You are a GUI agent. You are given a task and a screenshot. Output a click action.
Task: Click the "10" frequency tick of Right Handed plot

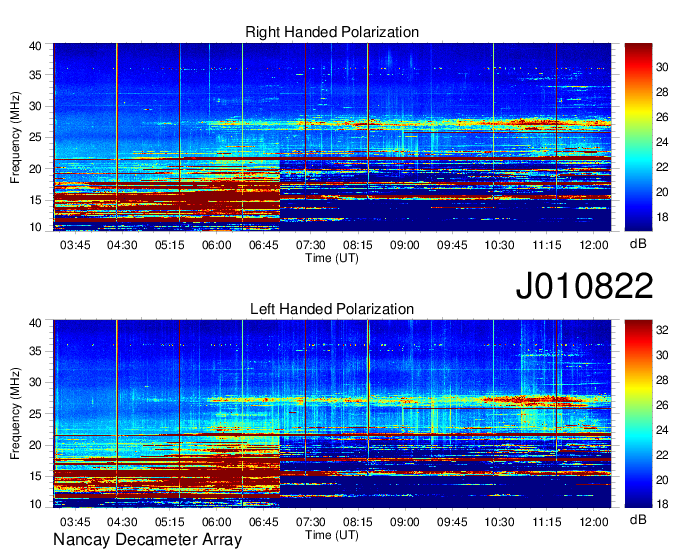coord(35,227)
